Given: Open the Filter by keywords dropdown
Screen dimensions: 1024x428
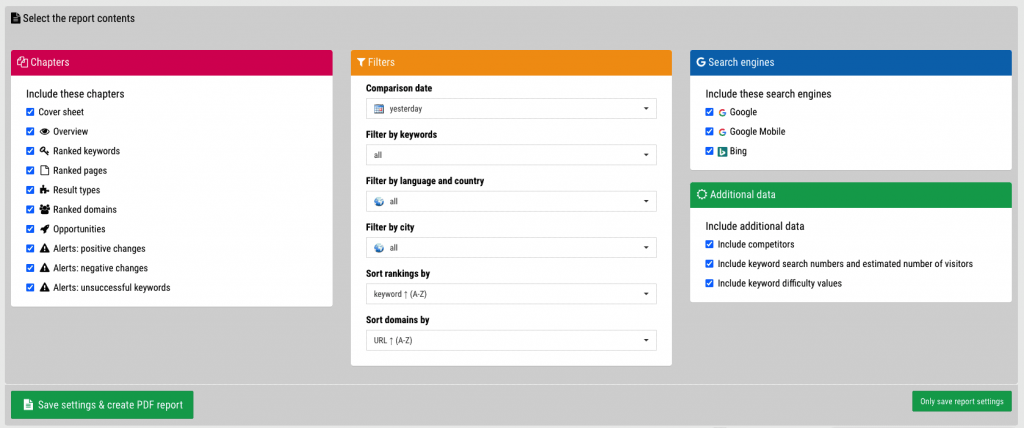Looking at the screenshot, I should 511,155.
